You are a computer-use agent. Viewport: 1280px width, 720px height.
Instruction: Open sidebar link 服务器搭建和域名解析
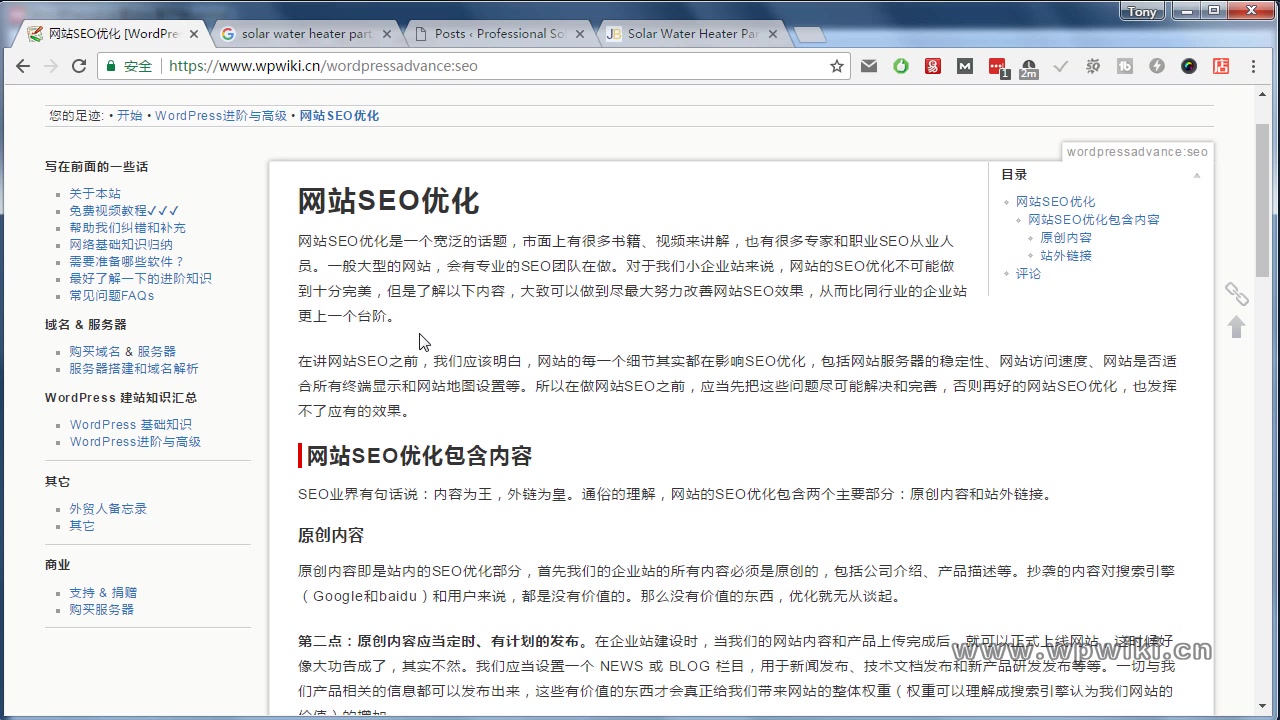coord(134,369)
